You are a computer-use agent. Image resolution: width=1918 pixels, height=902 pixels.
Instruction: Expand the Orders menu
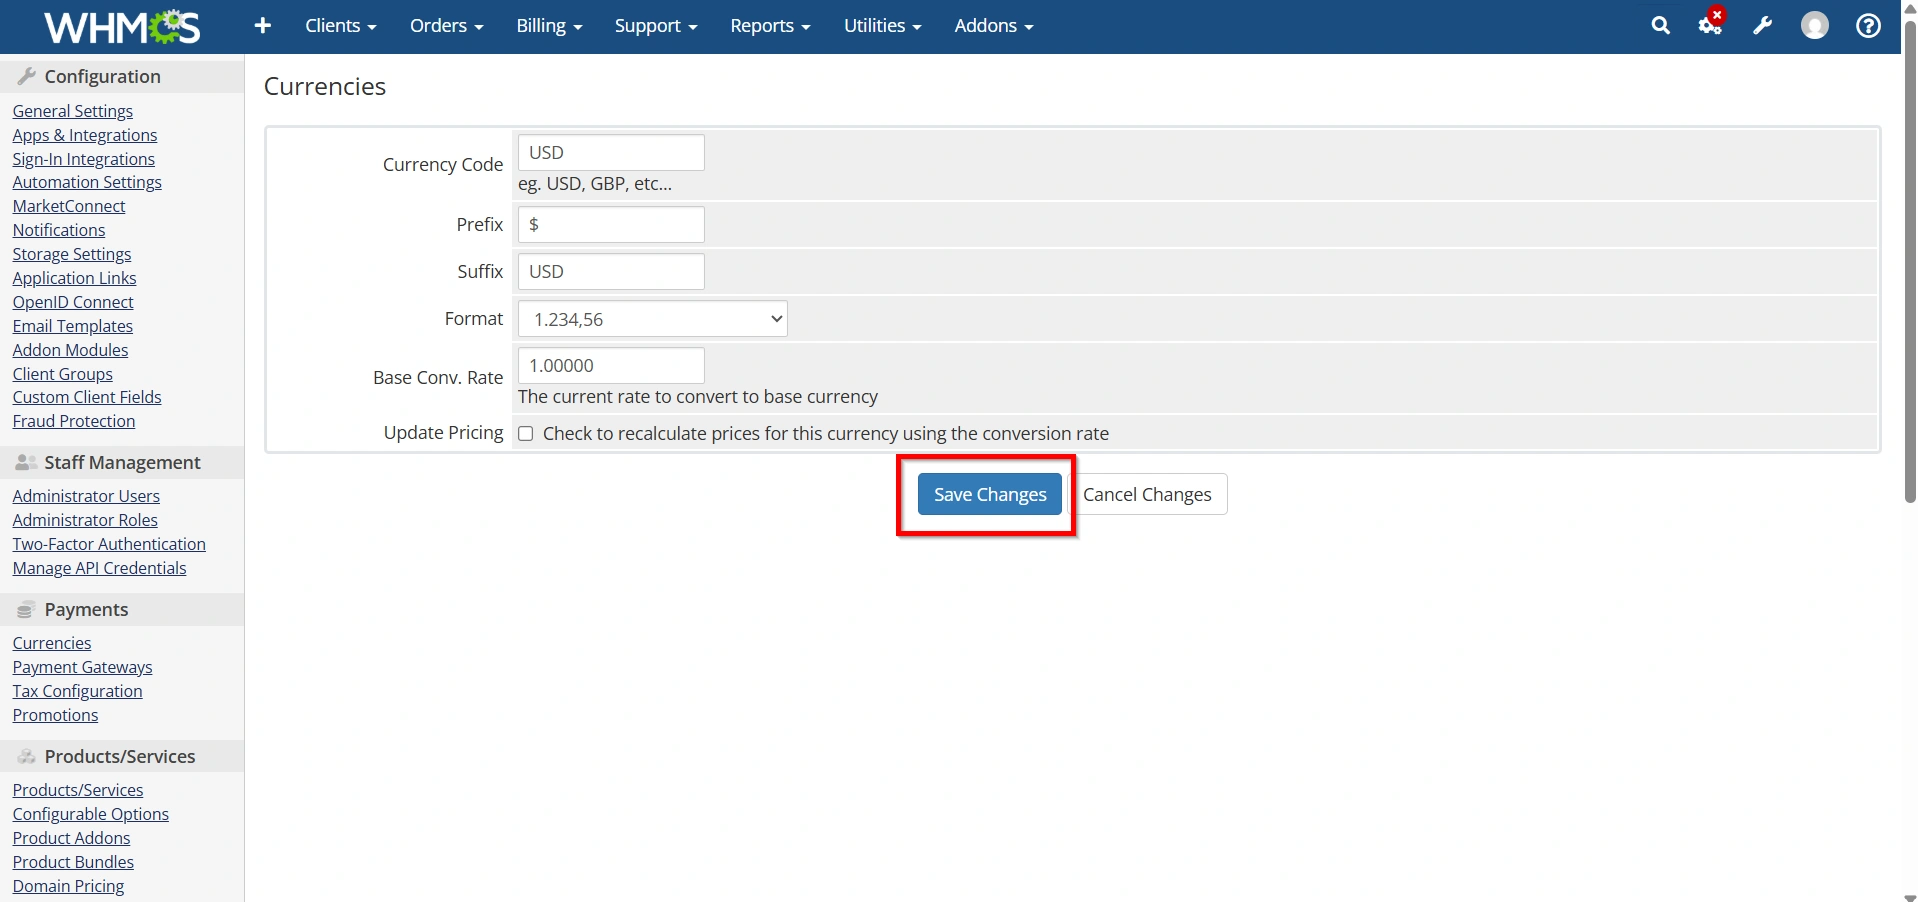point(446,26)
